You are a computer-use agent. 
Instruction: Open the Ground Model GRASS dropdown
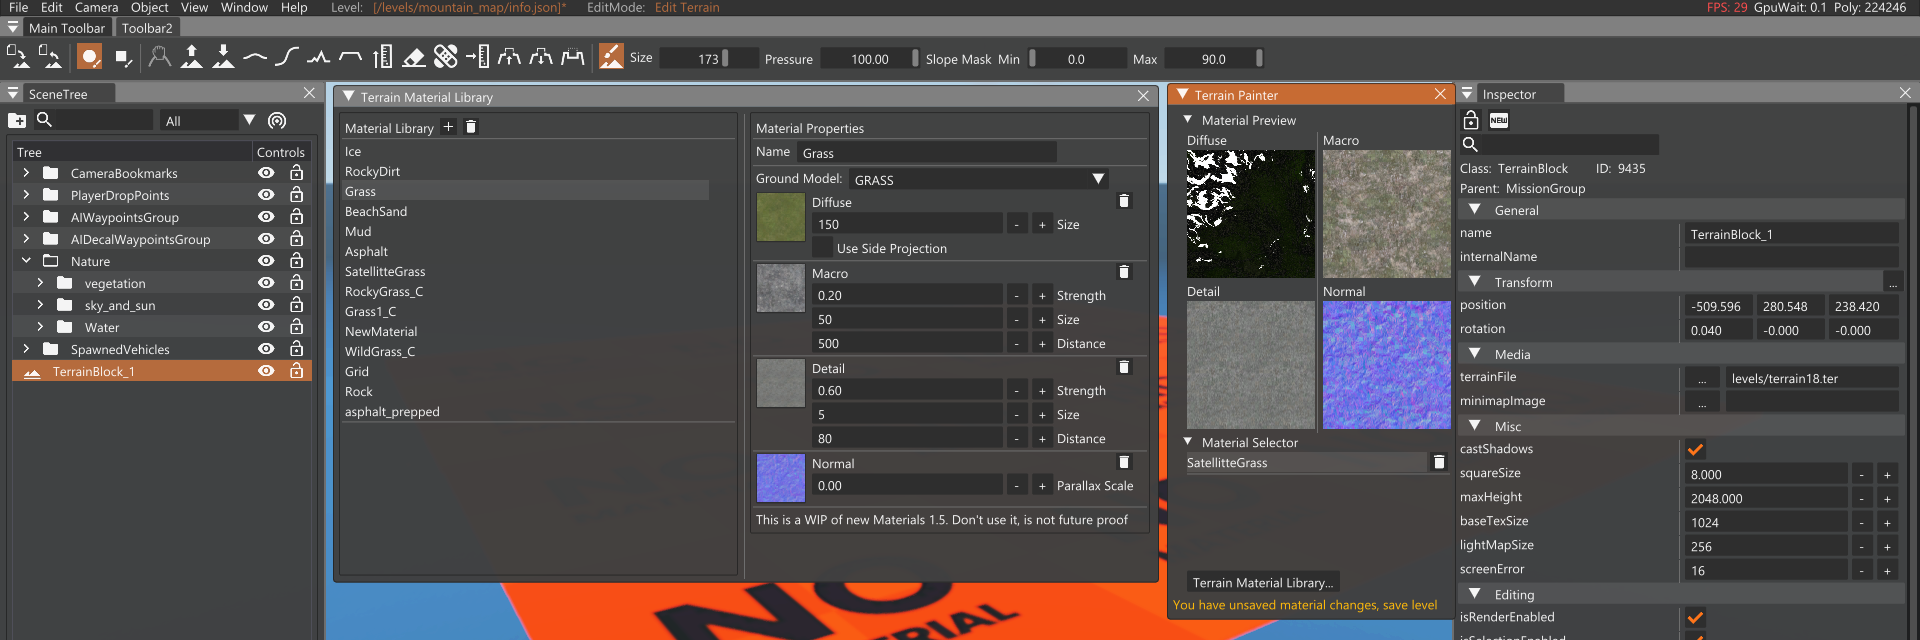pyautogui.click(x=980, y=179)
